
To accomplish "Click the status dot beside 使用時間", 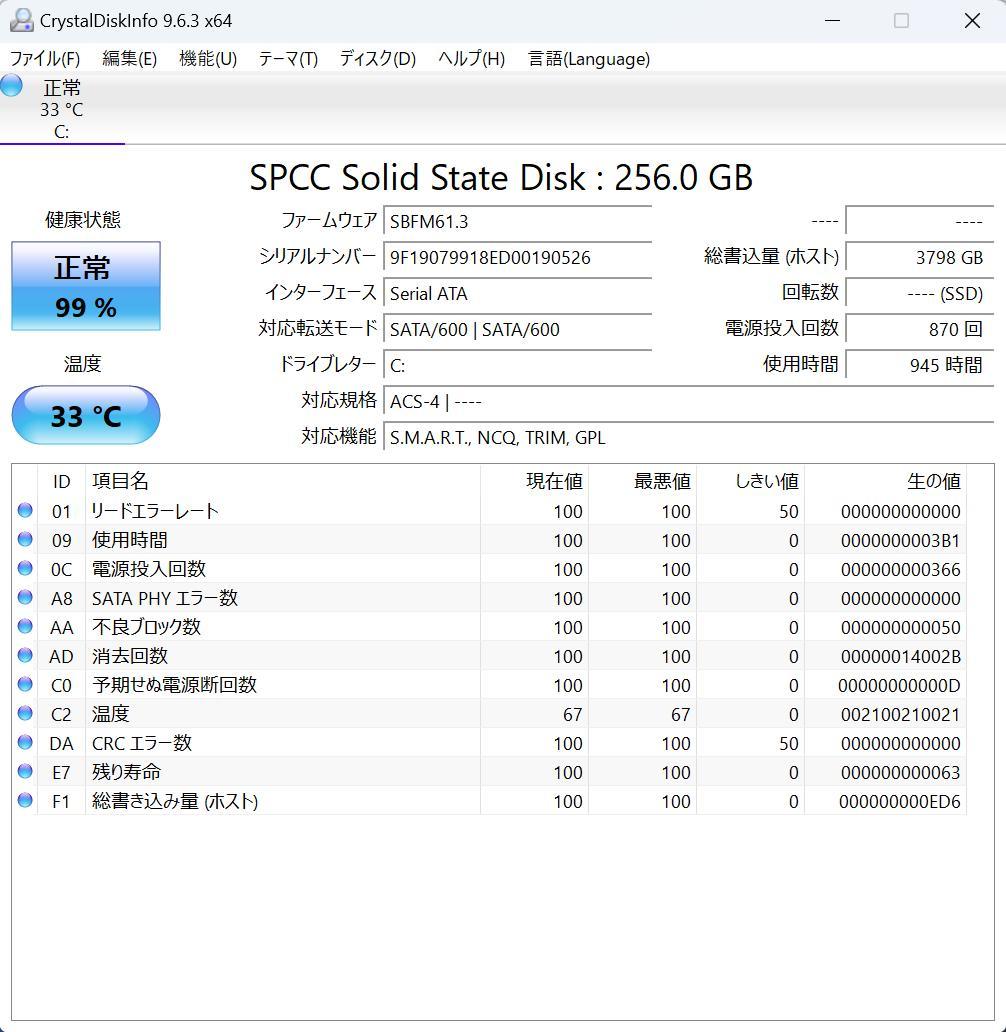I will point(23,540).
